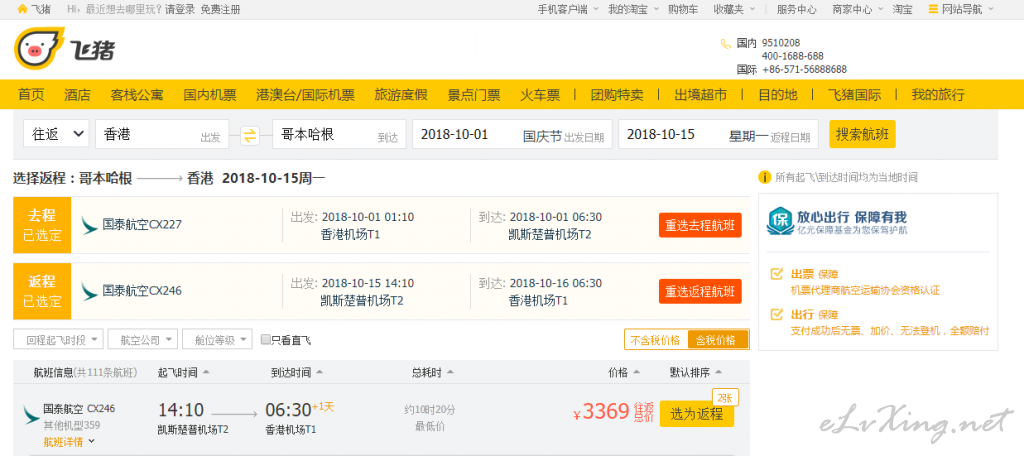Image resolution: width=1024 pixels, height=456 pixels.
Task: Swap departure and arrival cities icon
Action: pos(250,135)
